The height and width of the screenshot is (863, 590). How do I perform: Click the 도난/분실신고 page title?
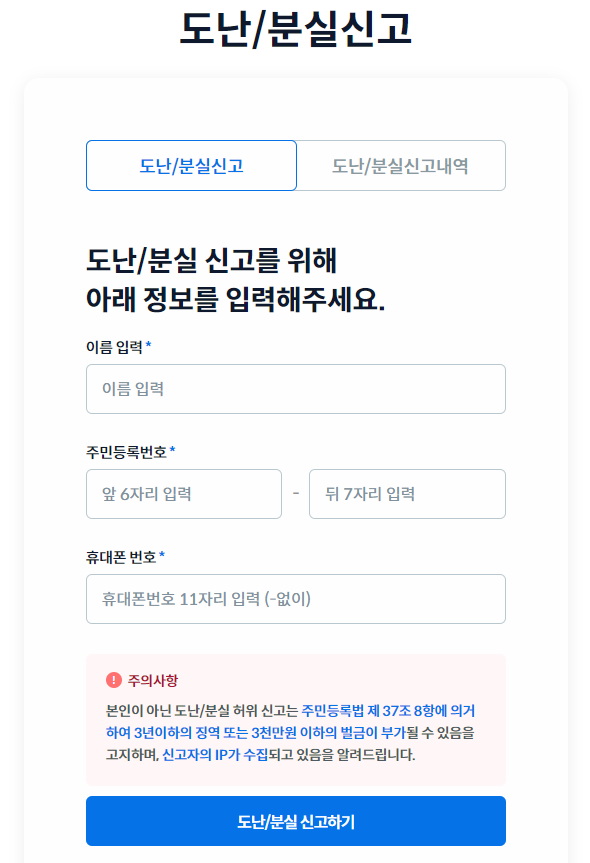(x=295, y=30)
